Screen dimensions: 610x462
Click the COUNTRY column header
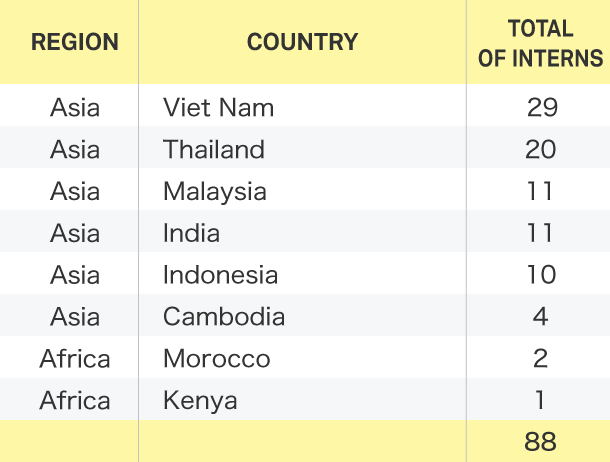point(303,42)
